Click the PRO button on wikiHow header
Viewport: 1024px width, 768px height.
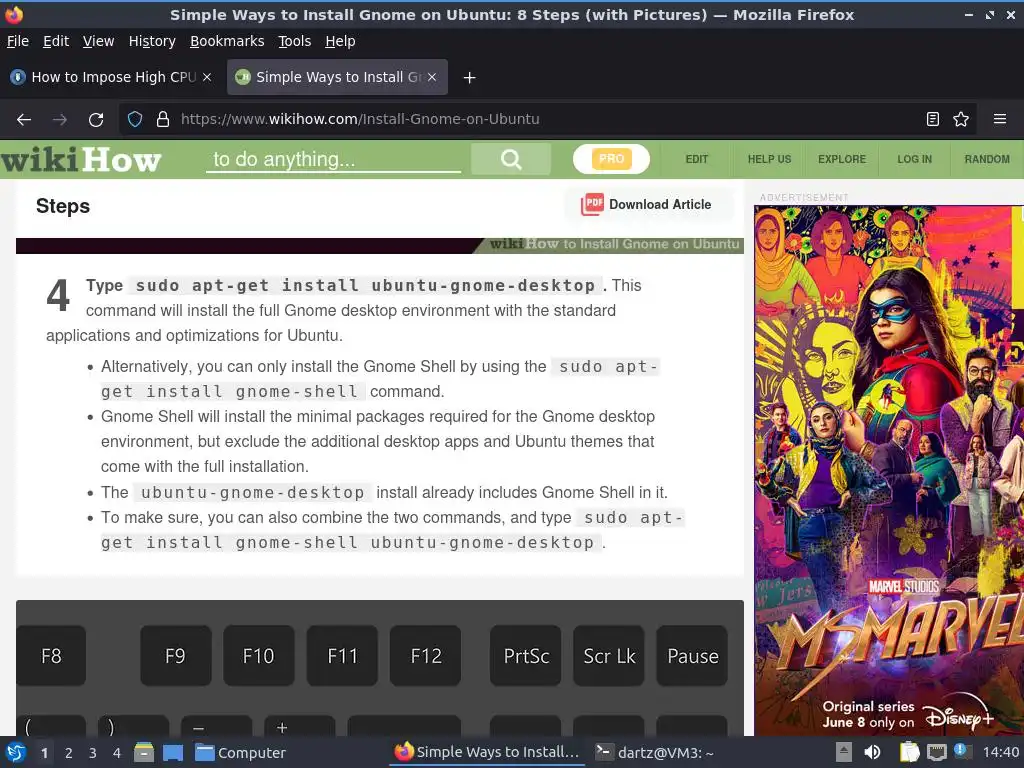pos(611,159)
